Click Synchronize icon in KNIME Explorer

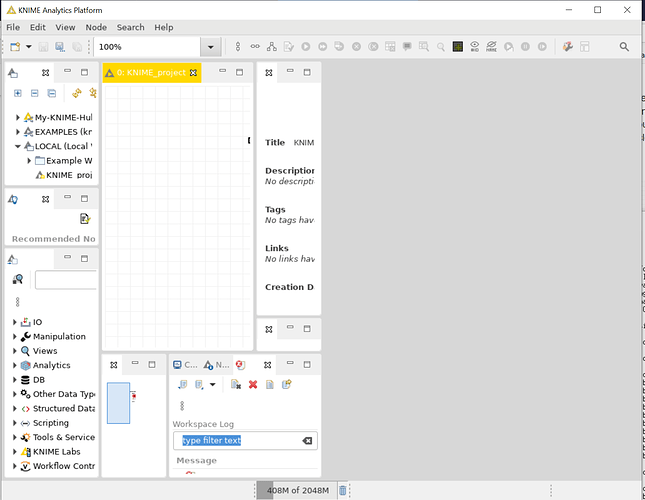point(77,93)
